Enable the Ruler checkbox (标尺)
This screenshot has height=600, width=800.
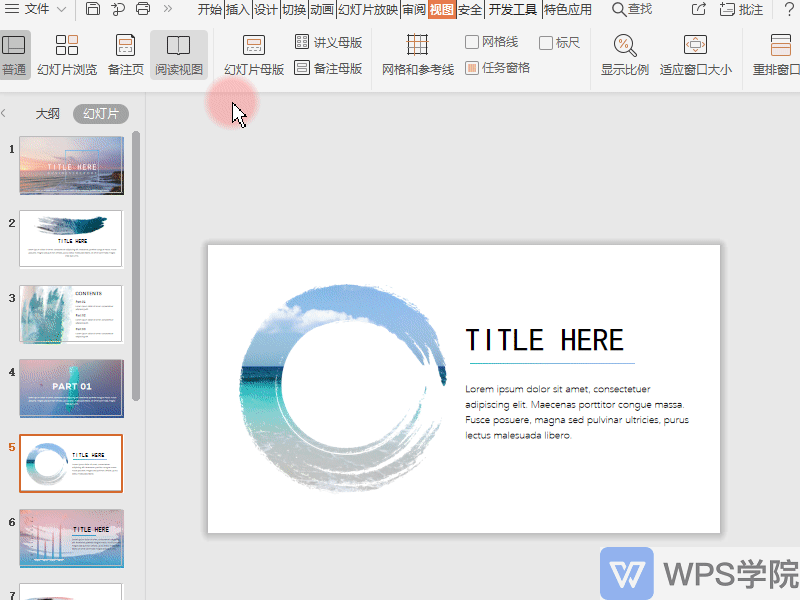(546, 43)
